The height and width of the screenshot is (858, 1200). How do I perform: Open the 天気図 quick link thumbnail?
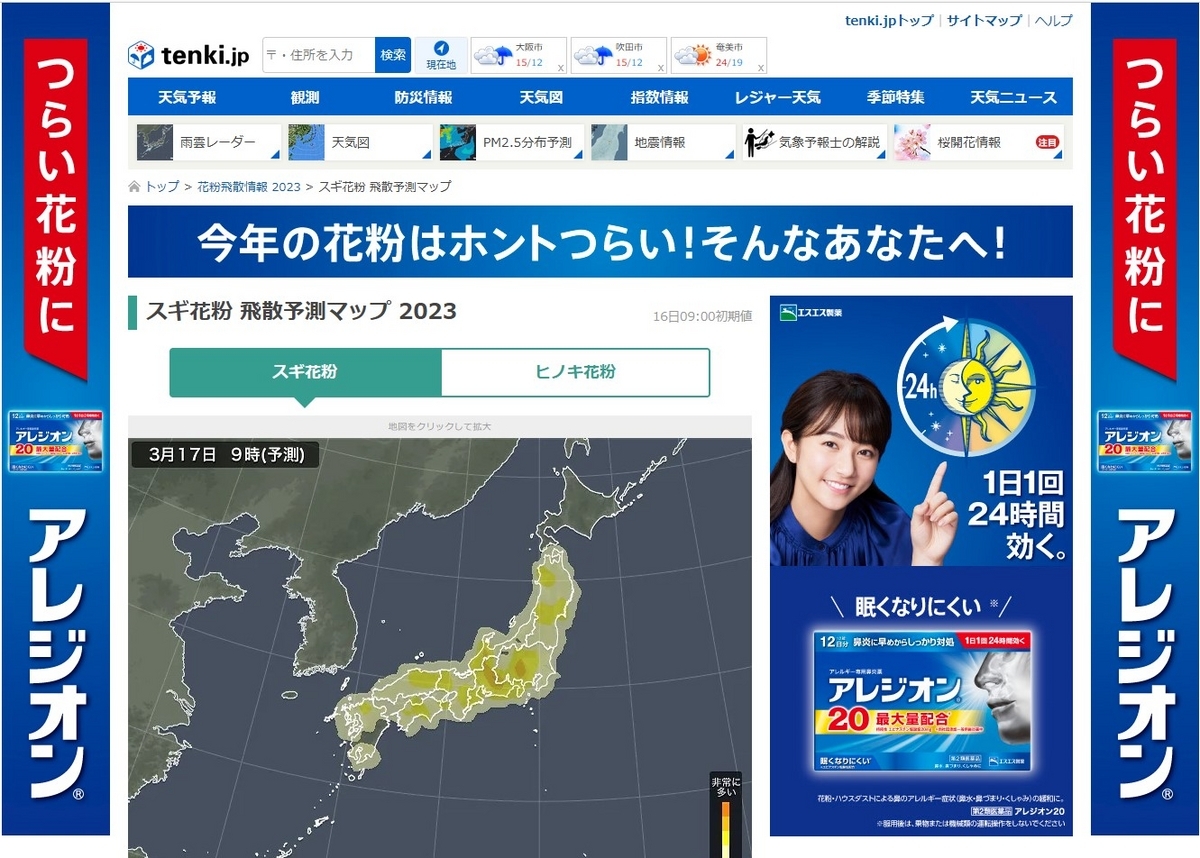(x=359, y=142)
